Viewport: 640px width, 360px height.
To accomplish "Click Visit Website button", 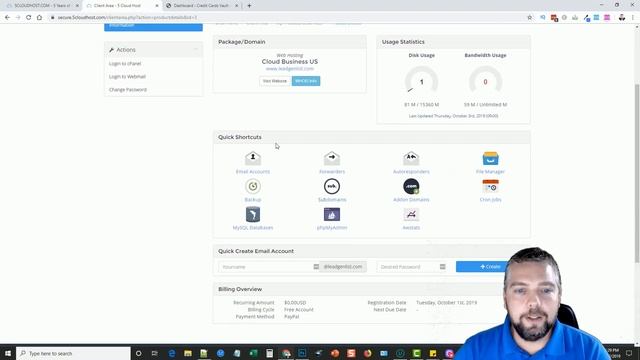I will (x=275, y=81).
